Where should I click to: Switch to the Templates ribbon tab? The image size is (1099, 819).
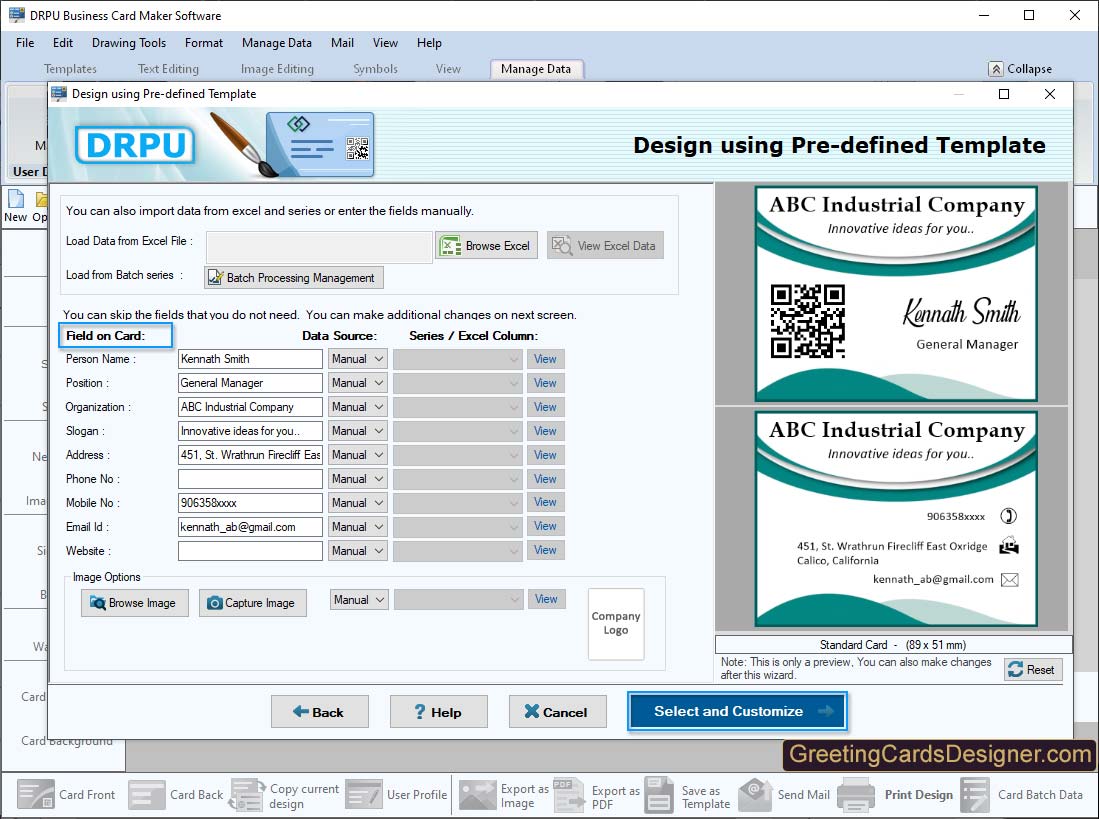[x=70, y=69]
